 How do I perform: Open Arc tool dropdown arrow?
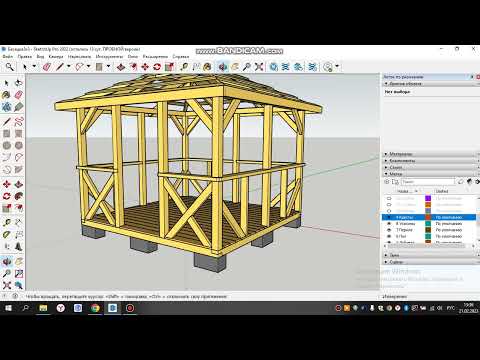tap(88, 67)
